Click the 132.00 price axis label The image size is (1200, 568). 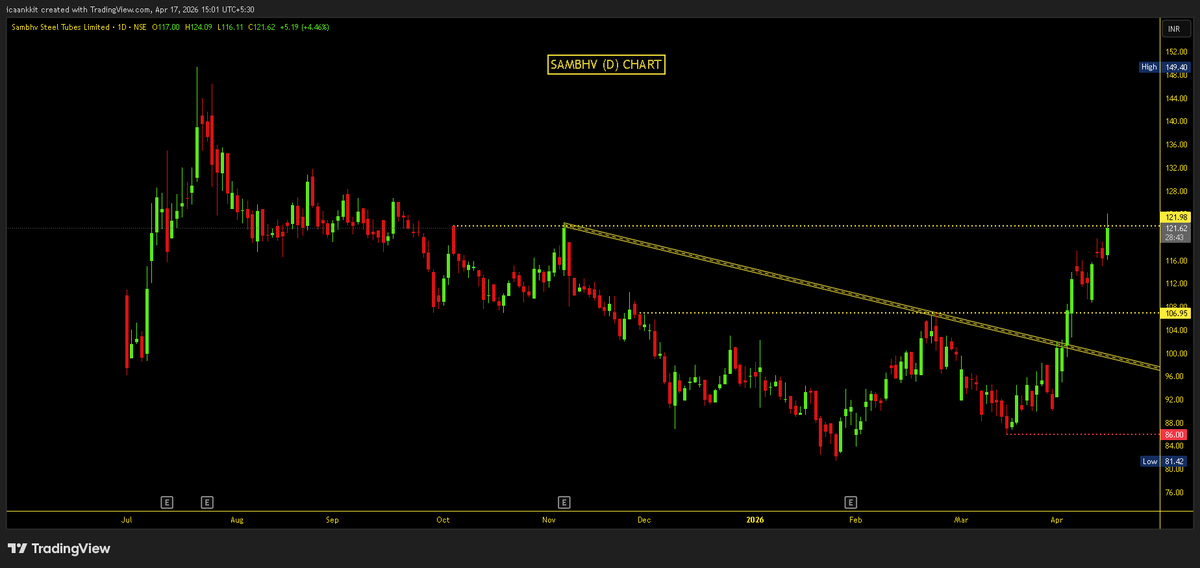point(1176,169)
